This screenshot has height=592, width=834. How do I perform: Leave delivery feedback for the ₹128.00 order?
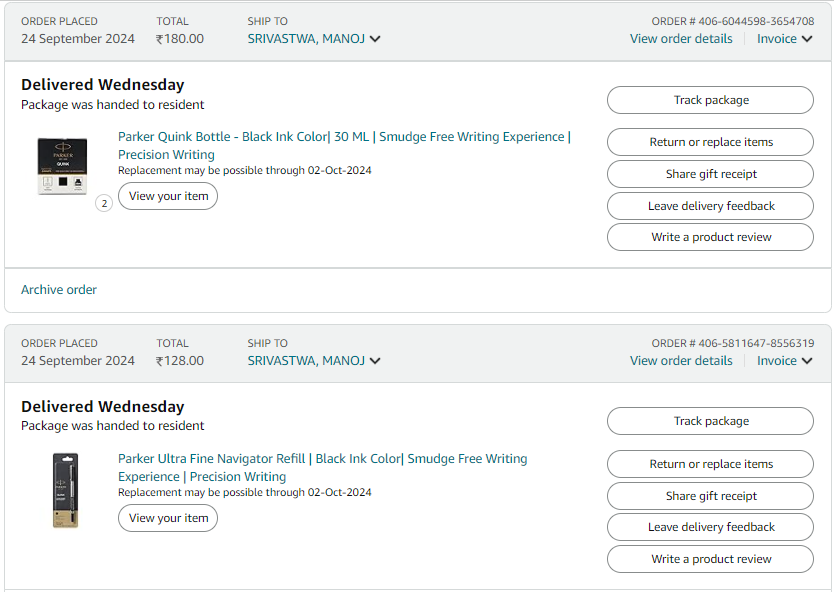tap(710, 527)
